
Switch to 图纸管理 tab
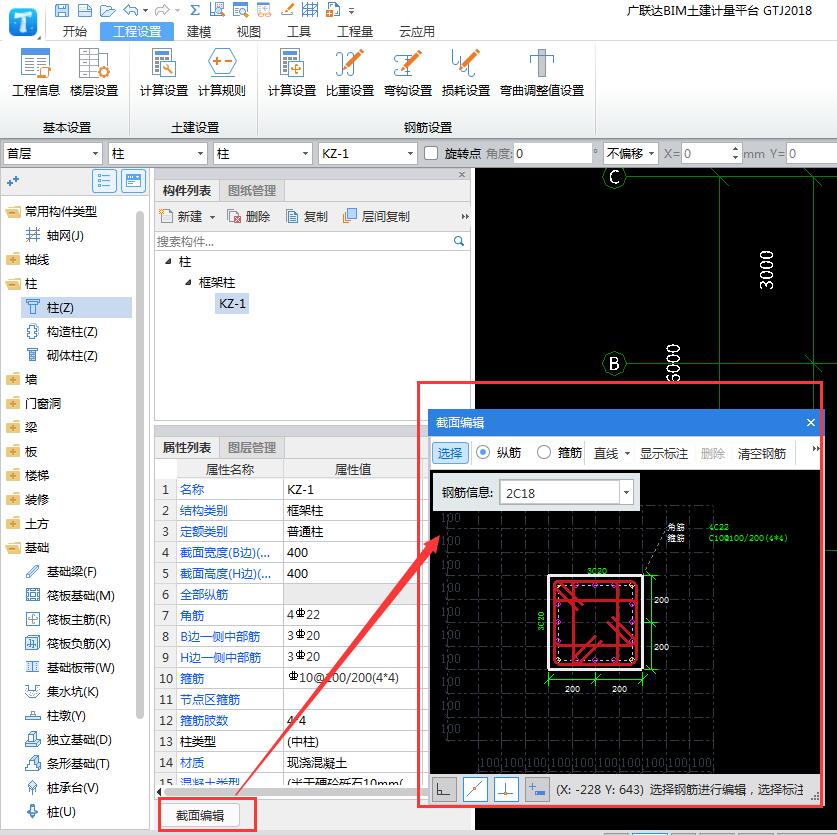[252, 190]
